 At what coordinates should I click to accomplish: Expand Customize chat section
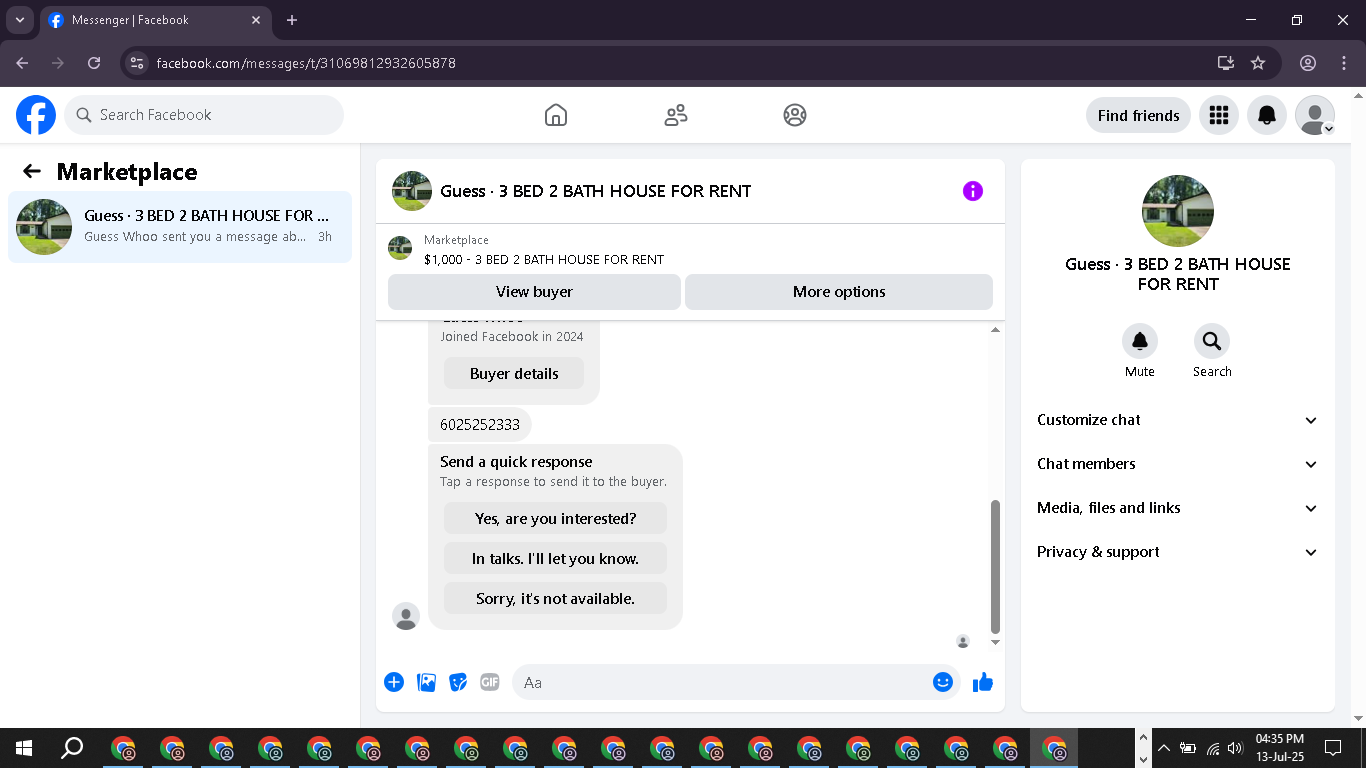[1178, 420]
